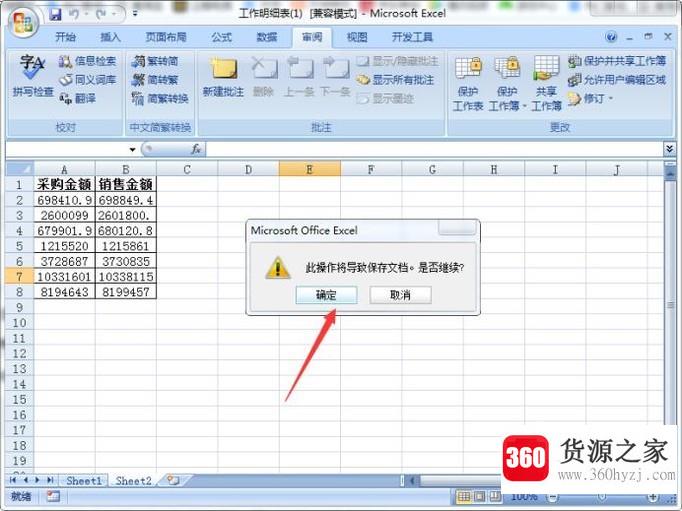Click 允许用户编辑区域
Image resolution: width=682 pixels, height=511 pixels.
617,80
